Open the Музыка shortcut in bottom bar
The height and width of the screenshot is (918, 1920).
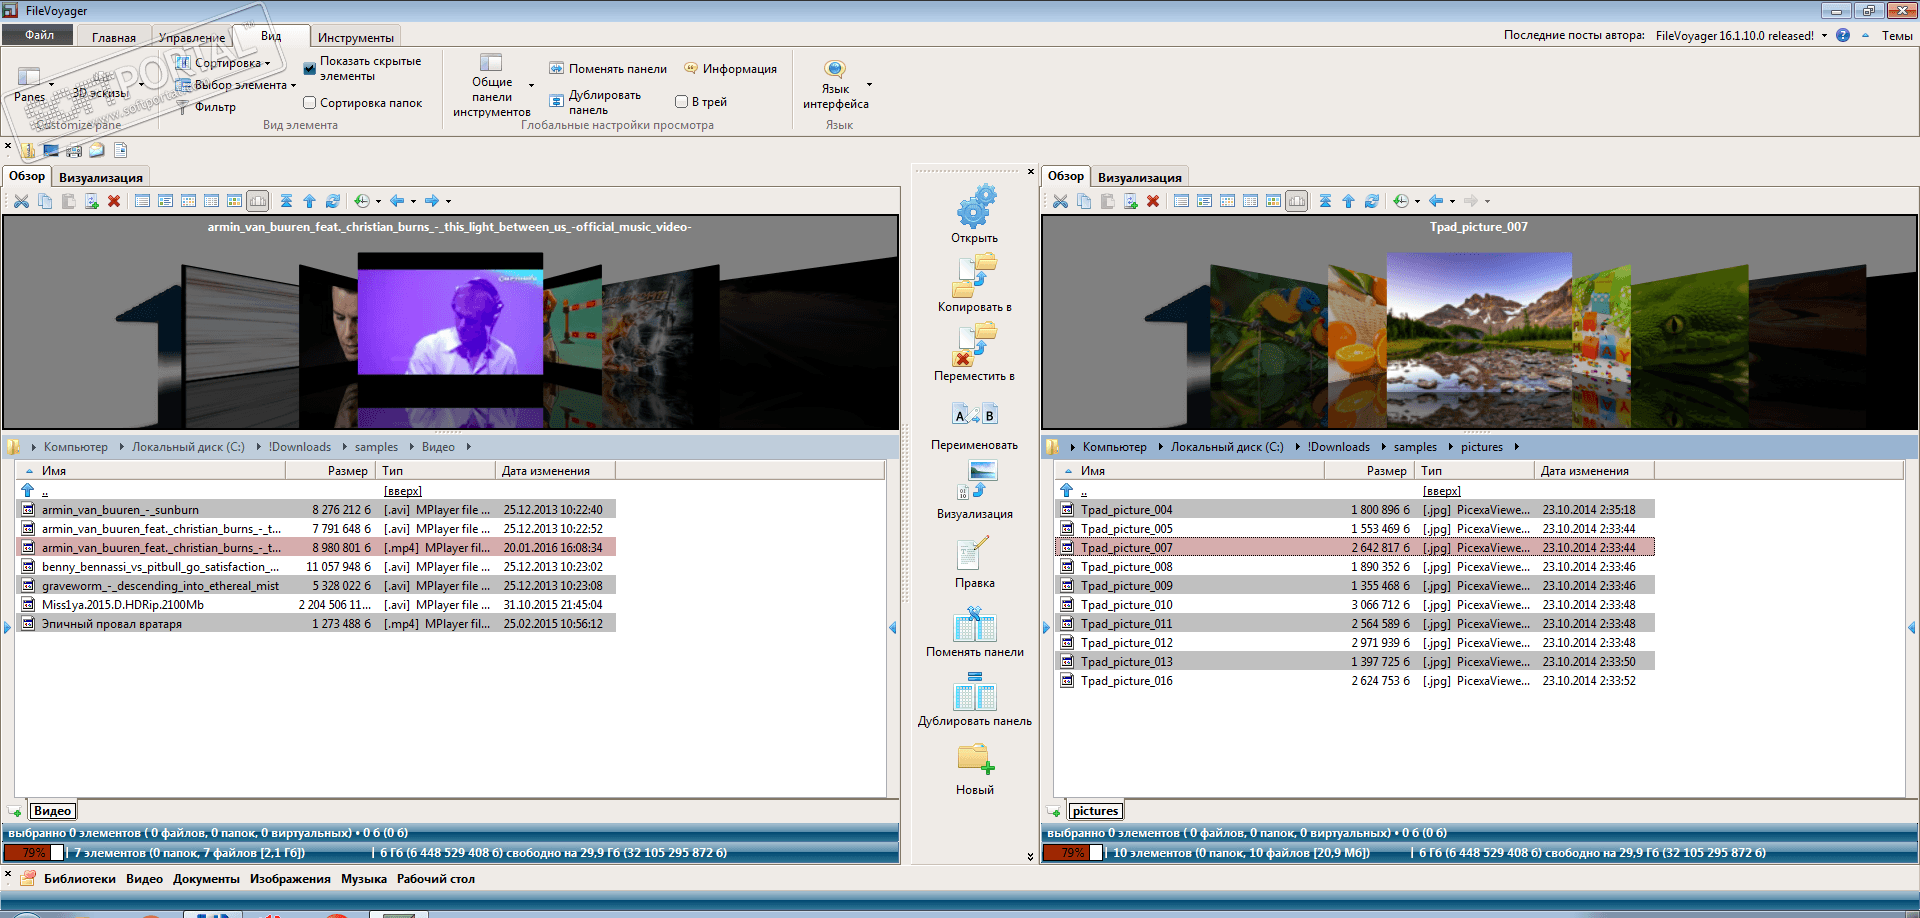point(364,879)
